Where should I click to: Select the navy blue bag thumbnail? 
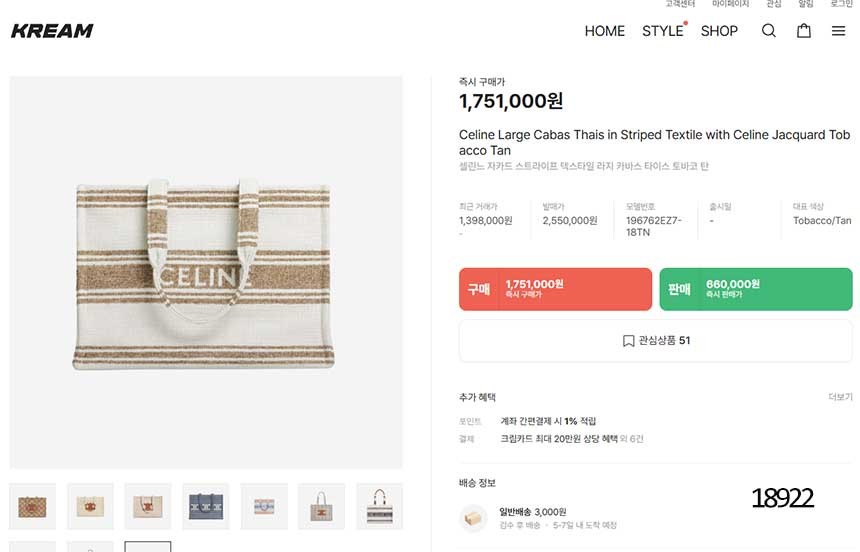click(x=206, y=506)
